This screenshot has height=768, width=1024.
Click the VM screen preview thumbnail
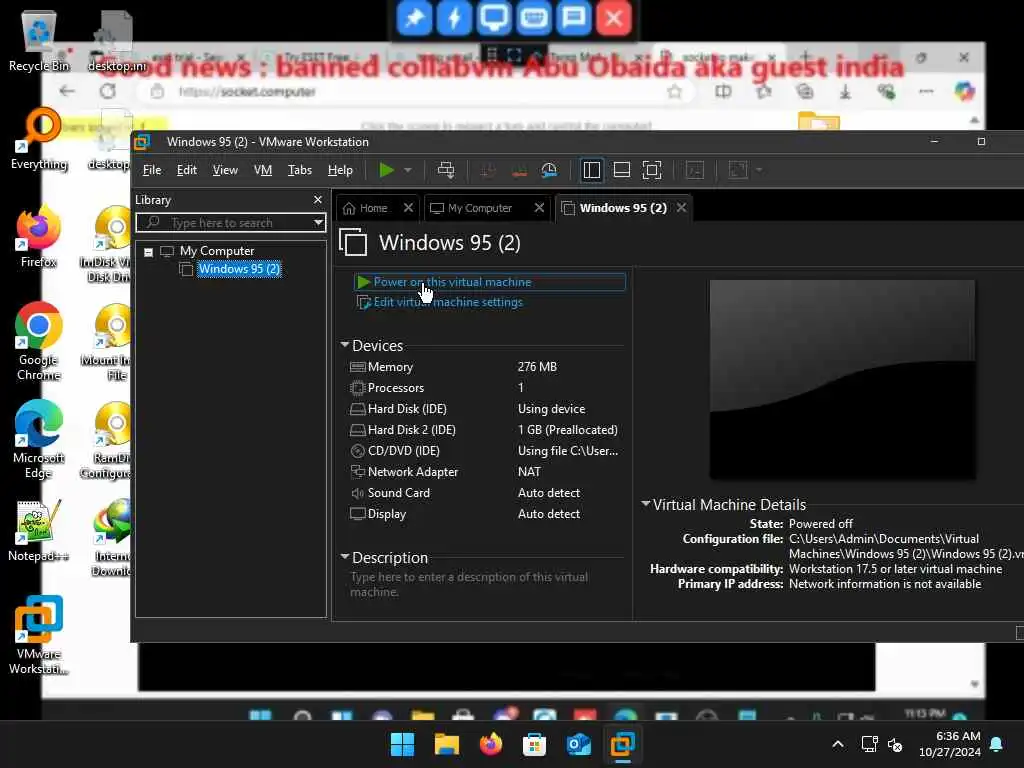pyautogui.click(x=842, y=379)
